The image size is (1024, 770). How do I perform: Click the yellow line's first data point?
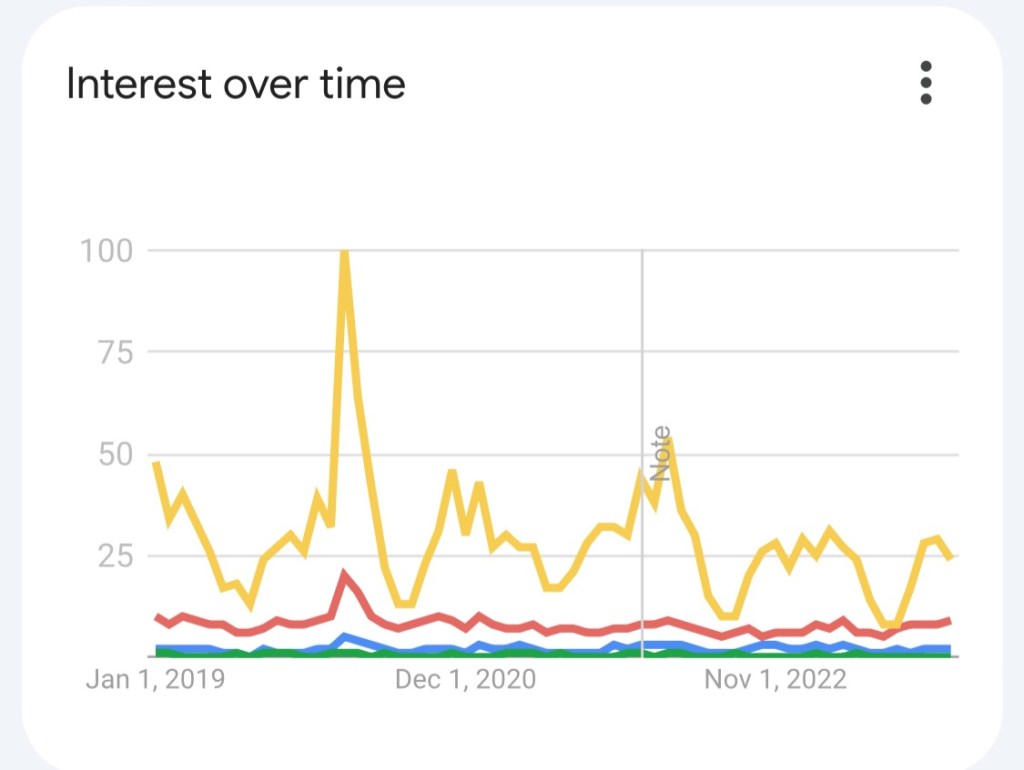(x=156, y=462)
